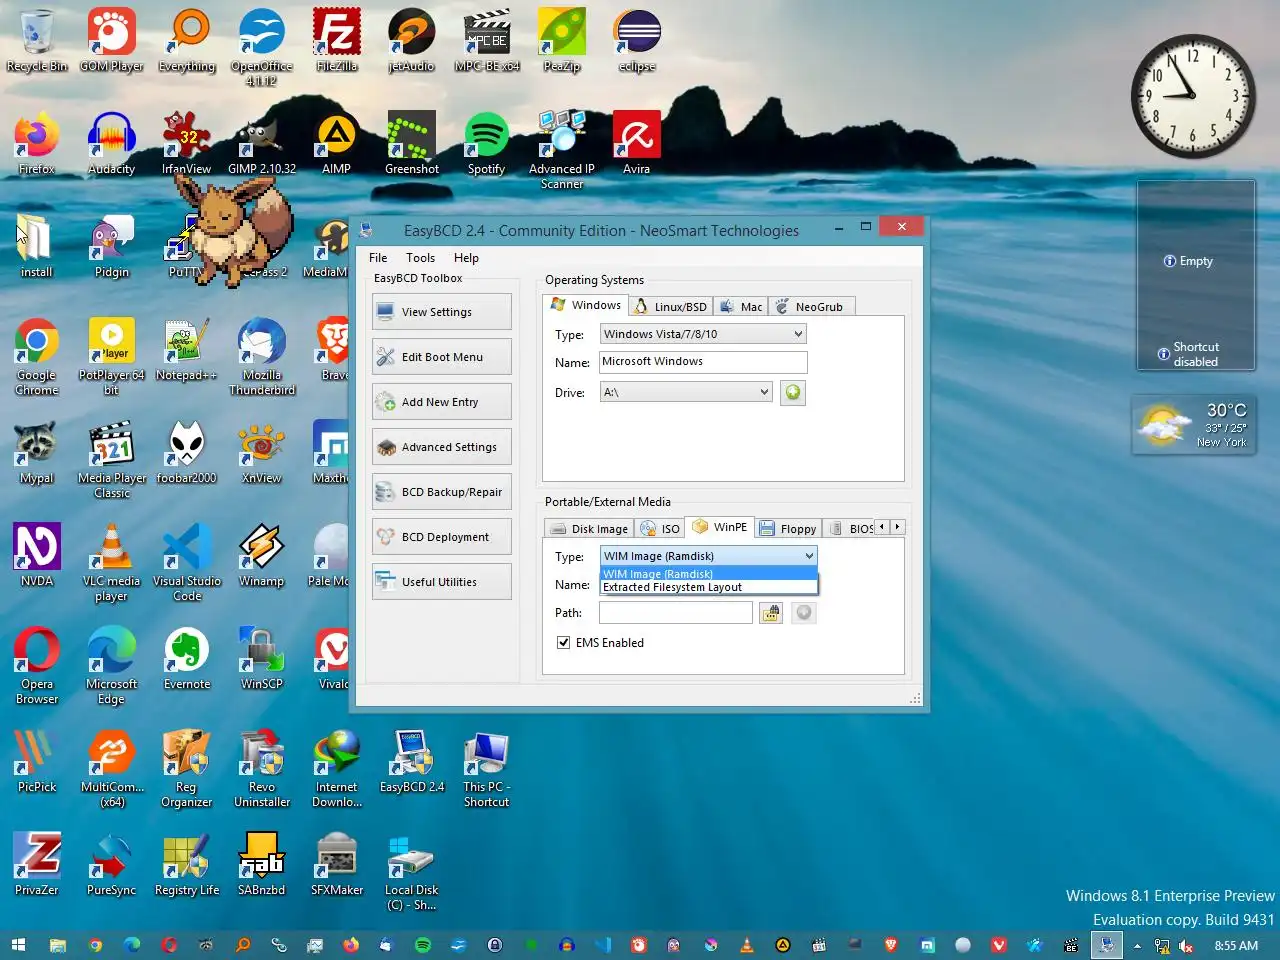The width and height of the screenshot is (1280, 960).
Task: Switch to the BIOS tab
Action: point(850,529)
